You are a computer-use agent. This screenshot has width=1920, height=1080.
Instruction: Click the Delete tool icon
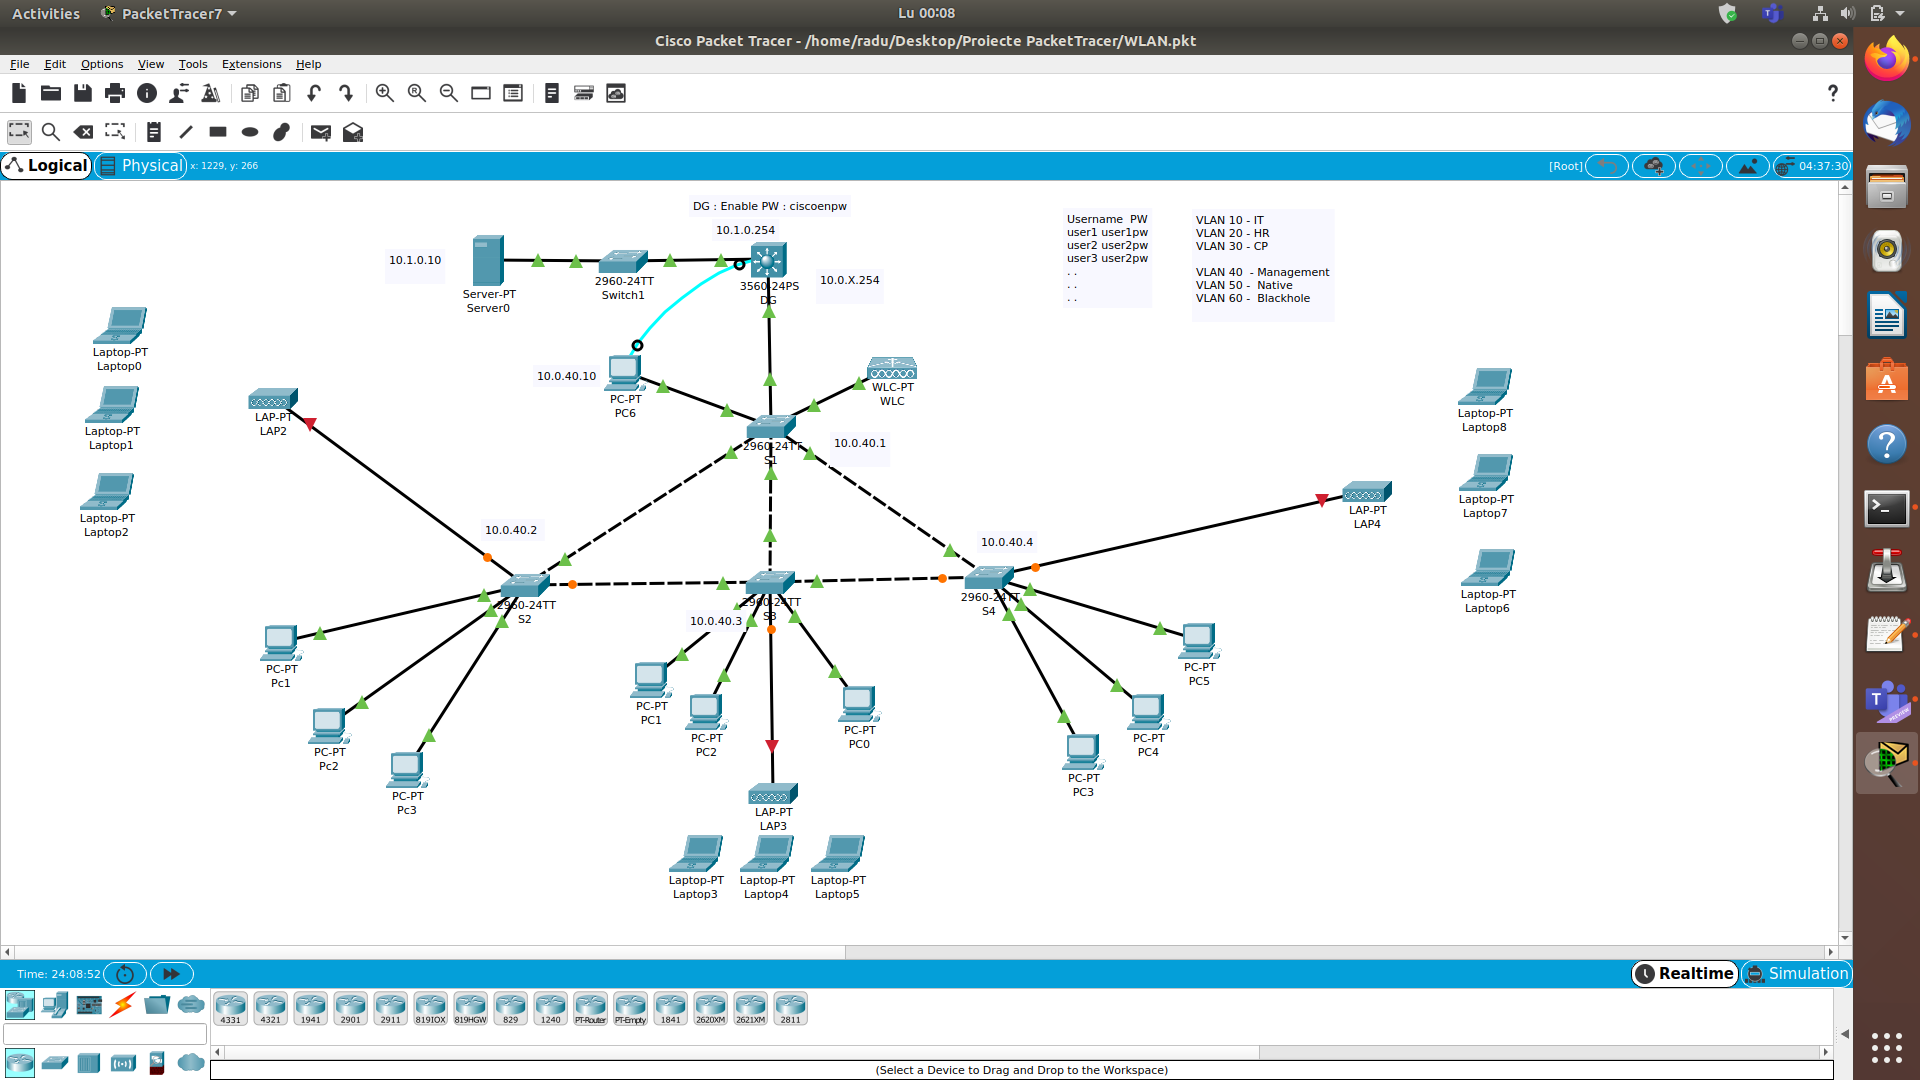click(x=83, y=132)
